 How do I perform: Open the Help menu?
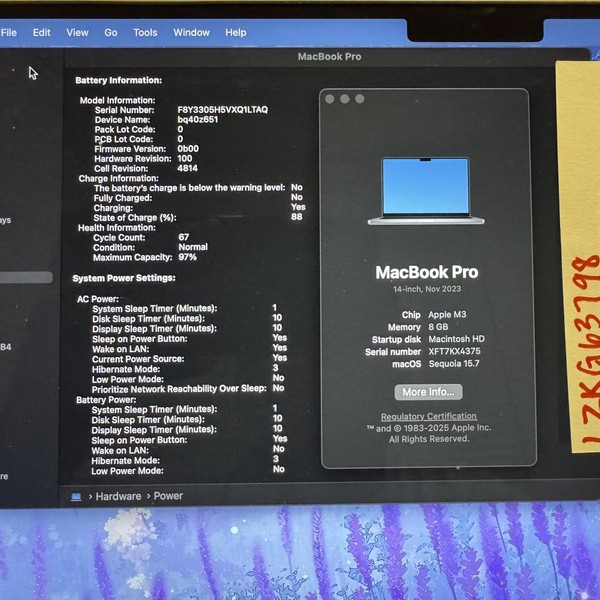click(x=236, y=33)
